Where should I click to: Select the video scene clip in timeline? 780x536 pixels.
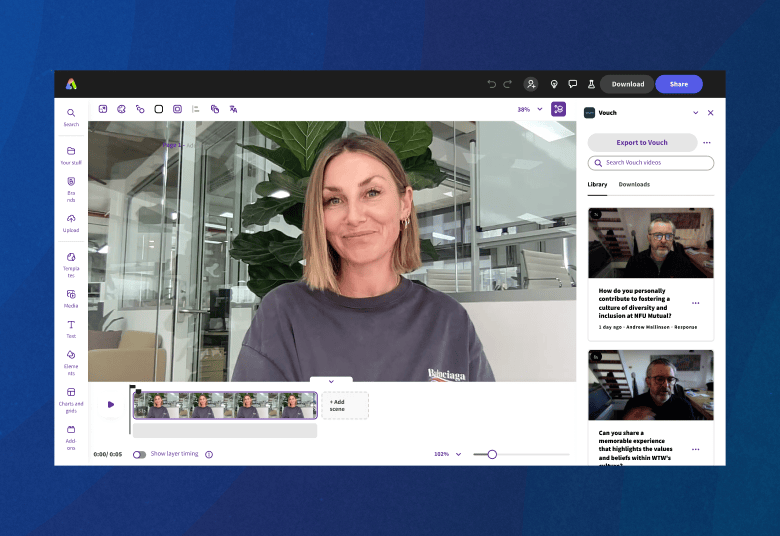pyautogui.click(x=225, y=405)
